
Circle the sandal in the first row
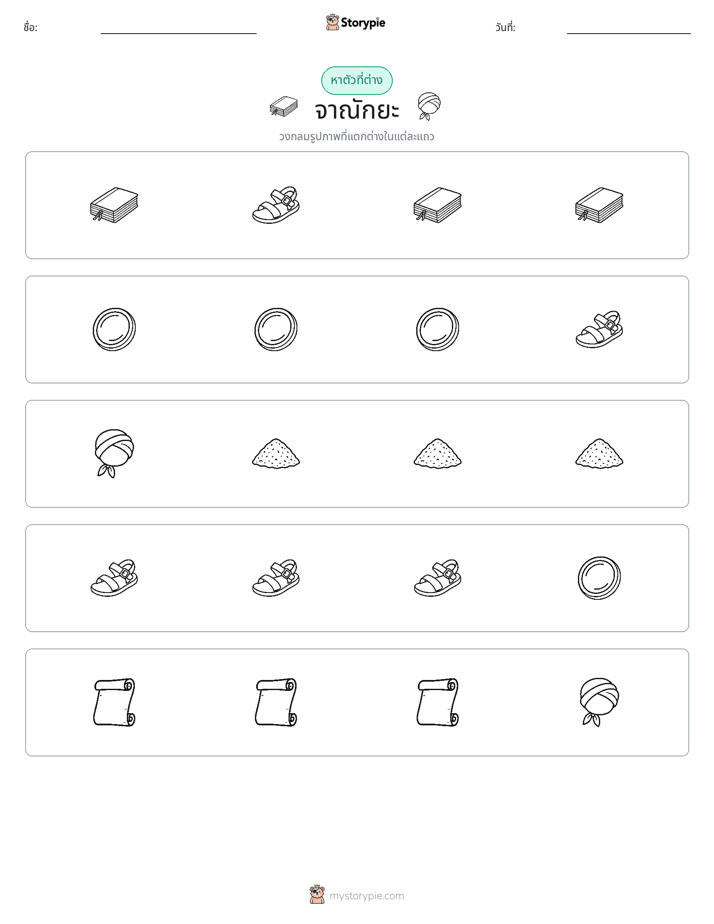tap(276, 205)
